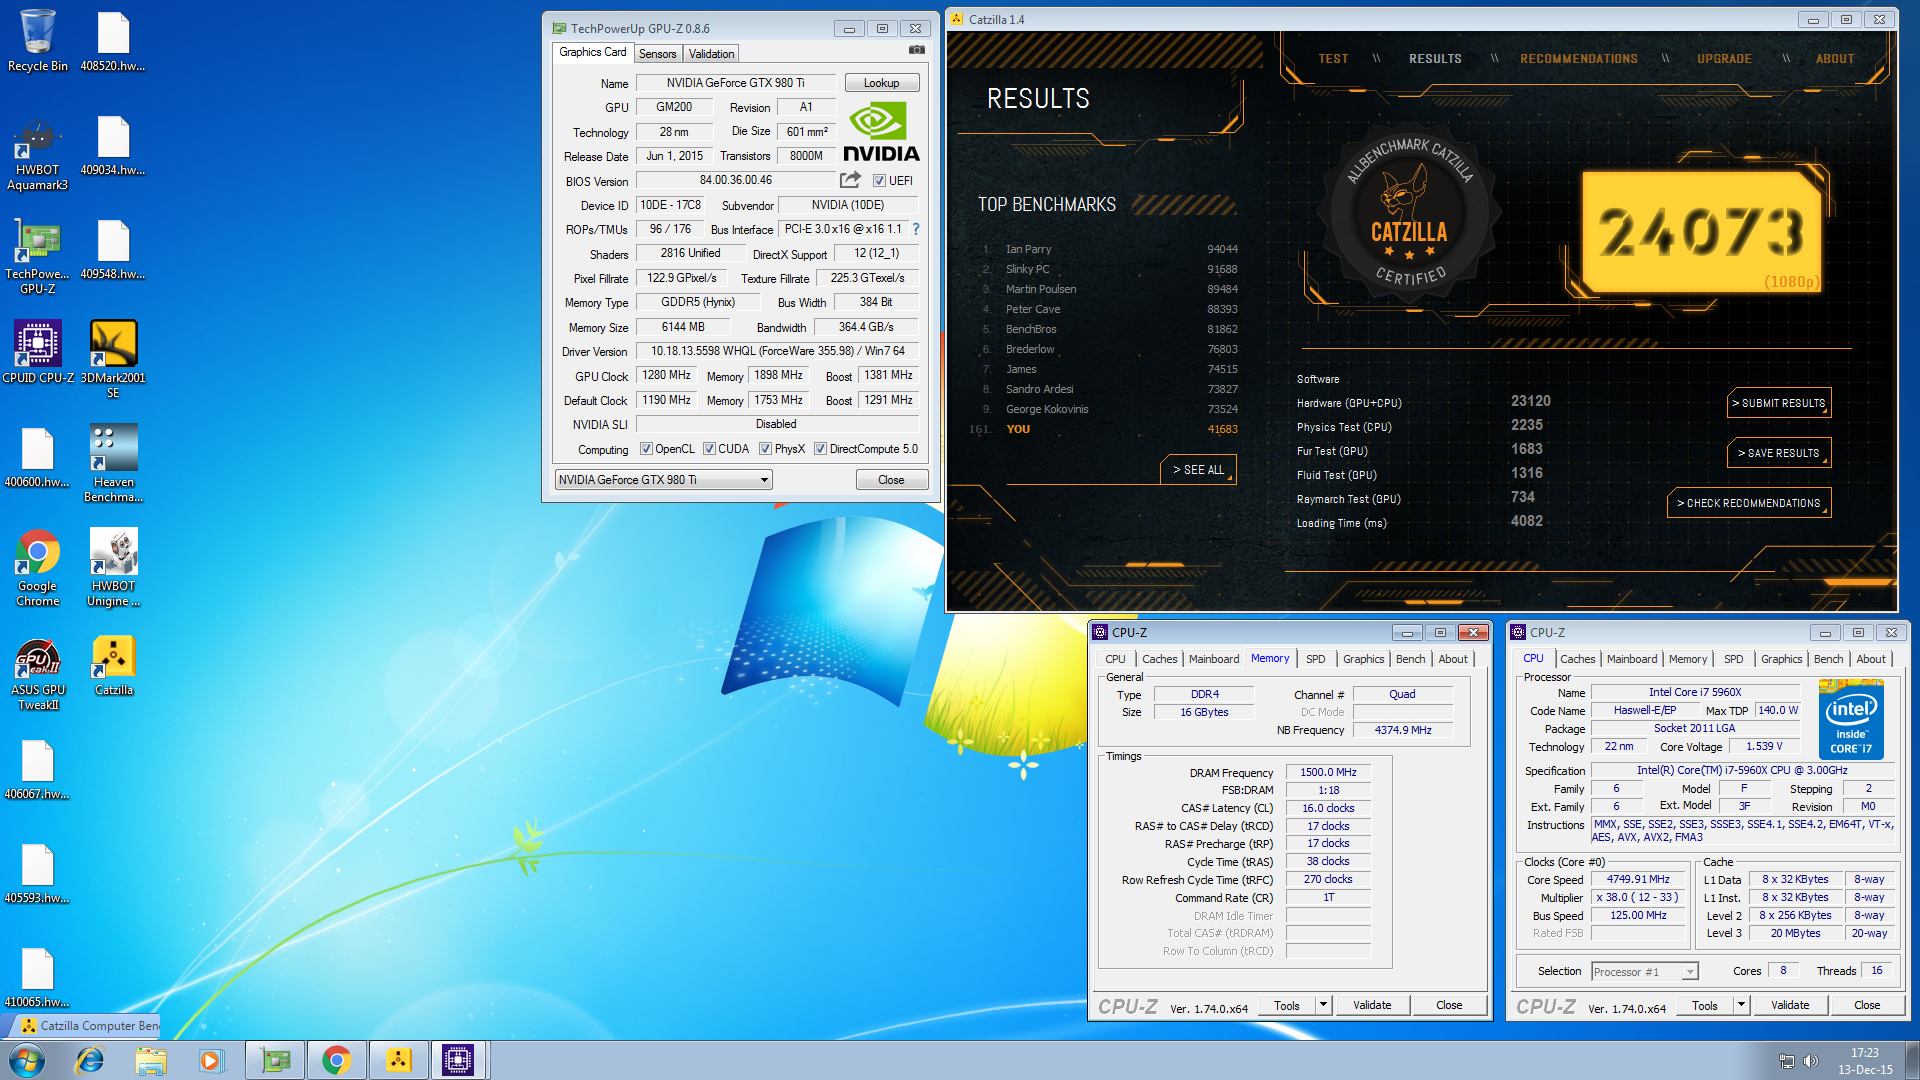The width and height of the screenshot is (1920, 1080).
Task: Switch to Bench tab in CPU-Z Memory window
Action: coord(1410,659)
